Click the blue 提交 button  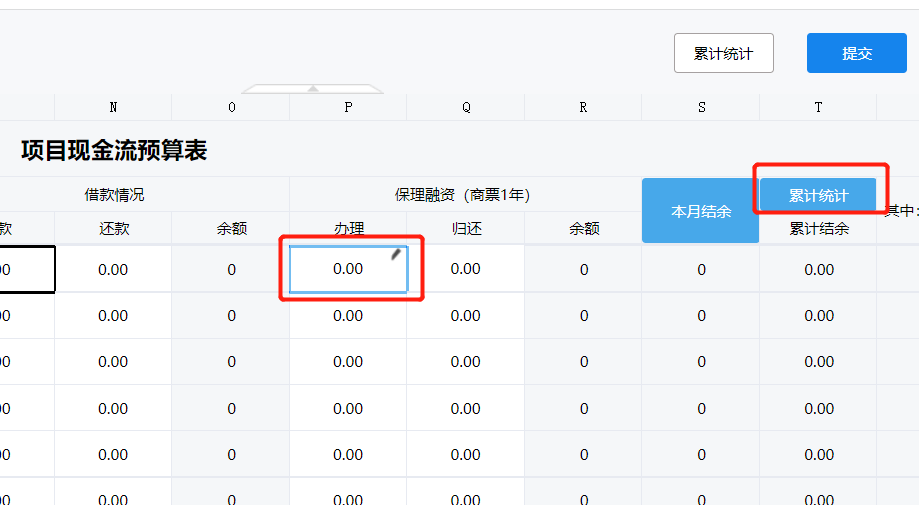click(x=857, y=53)
